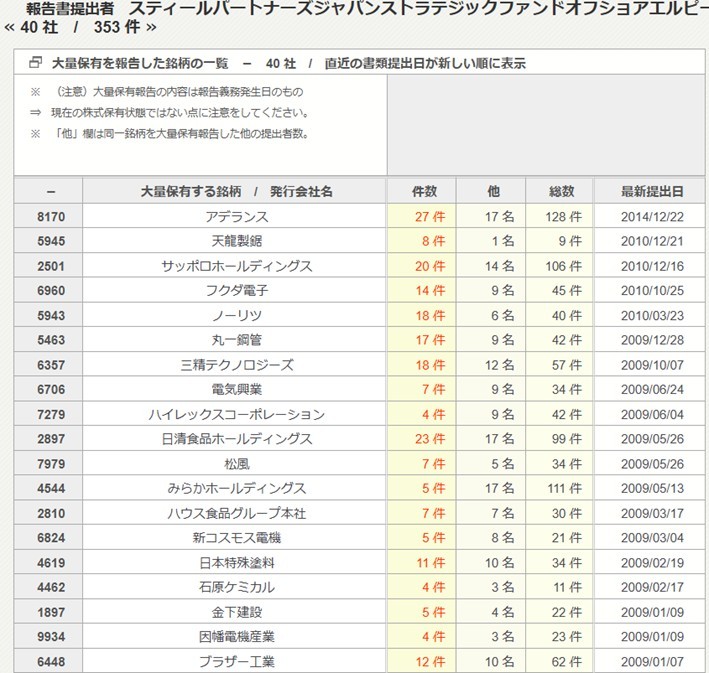Sort by the 最新提出日 column header
The width and height of the screenshot is (709, 673).
click(x=652, y=191)
